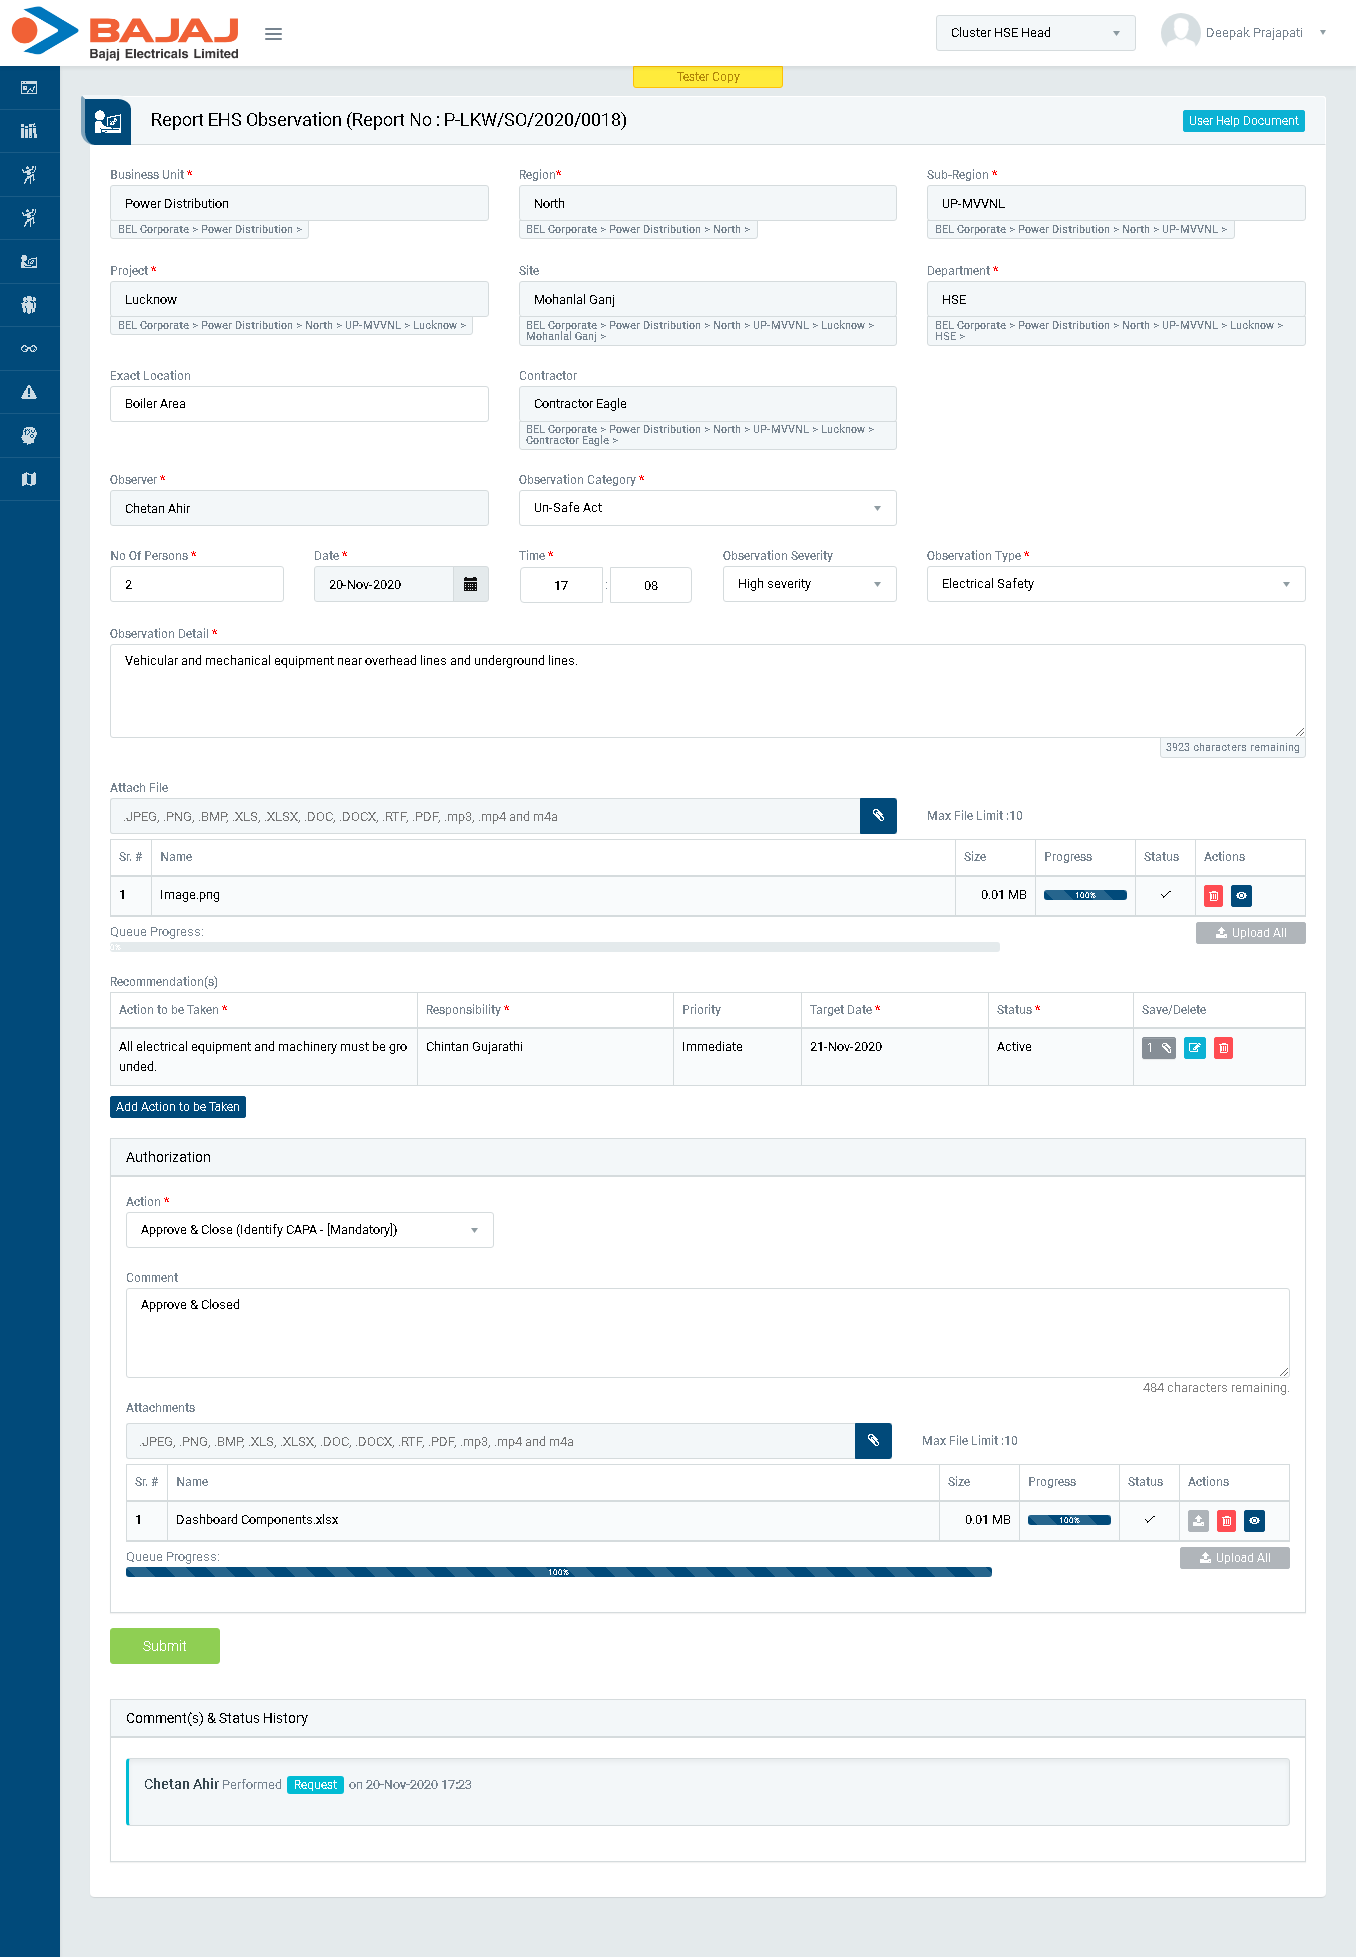Viewport: 1356px width, 1957px height.
Task: Click the calendar icon next to the Date field
Action: coord(470,585)
